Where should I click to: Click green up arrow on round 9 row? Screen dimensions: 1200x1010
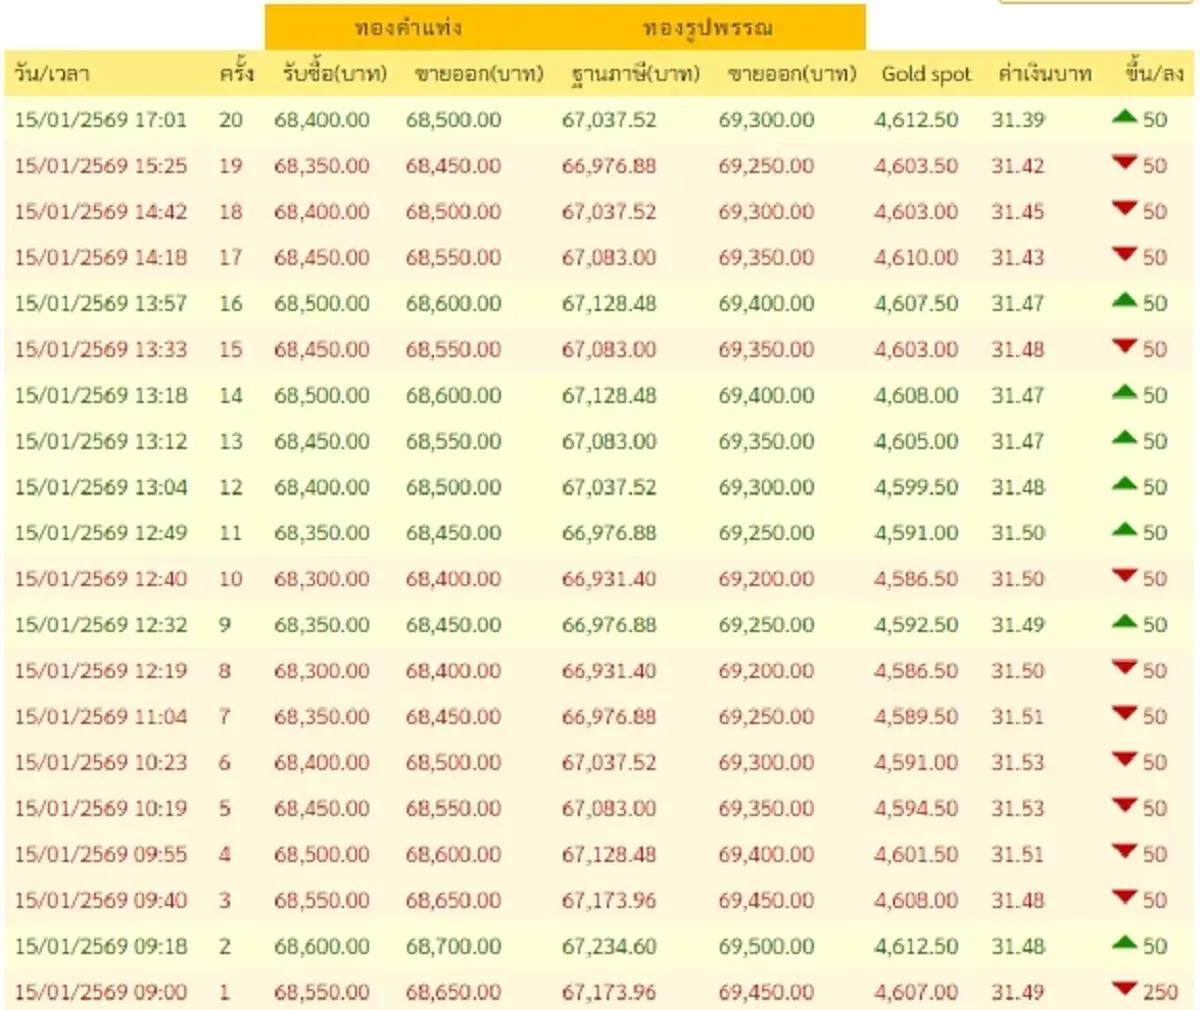point(1128,624)
